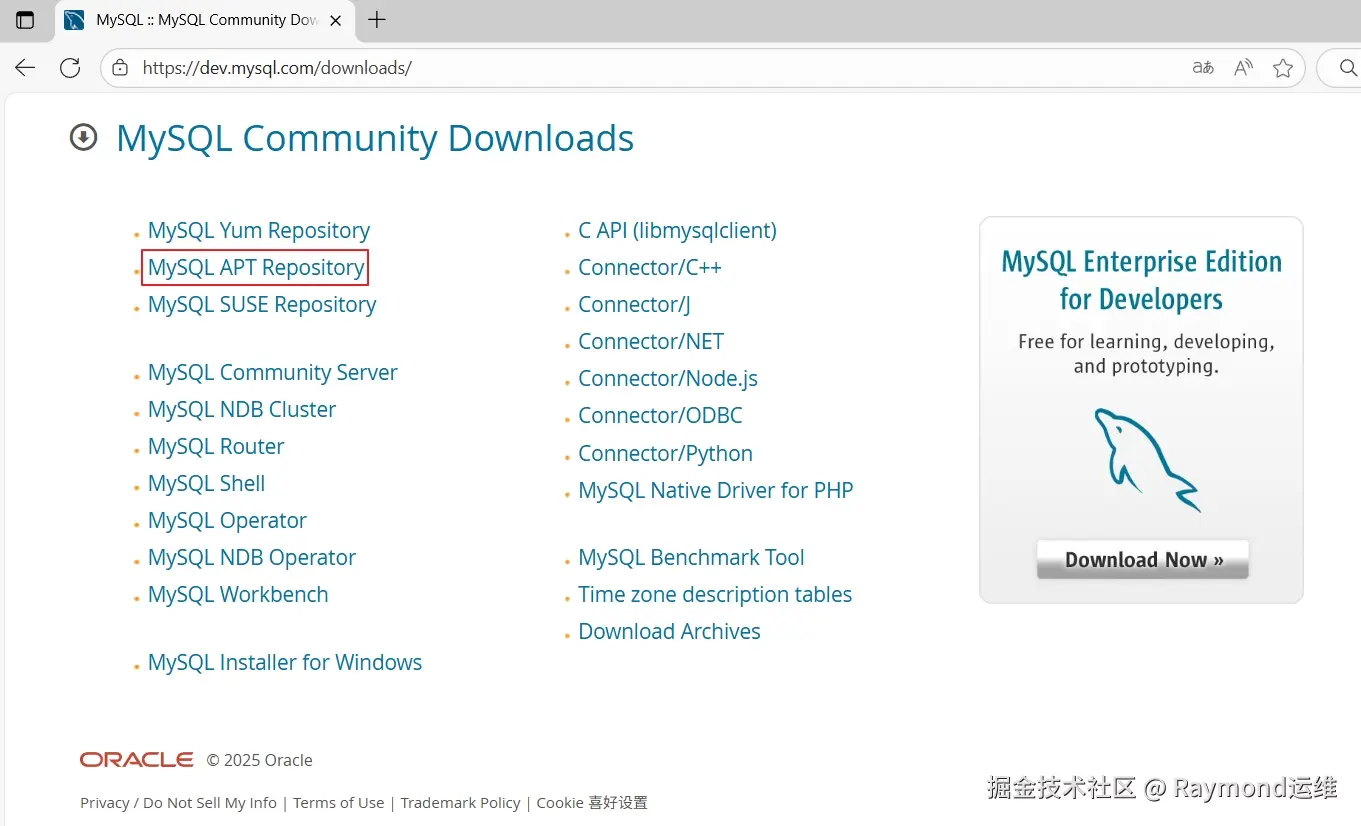Open MySQL Yum Repository link
Image resolution: width=1361 pixels, height=826 pixels.
[259, 230]
